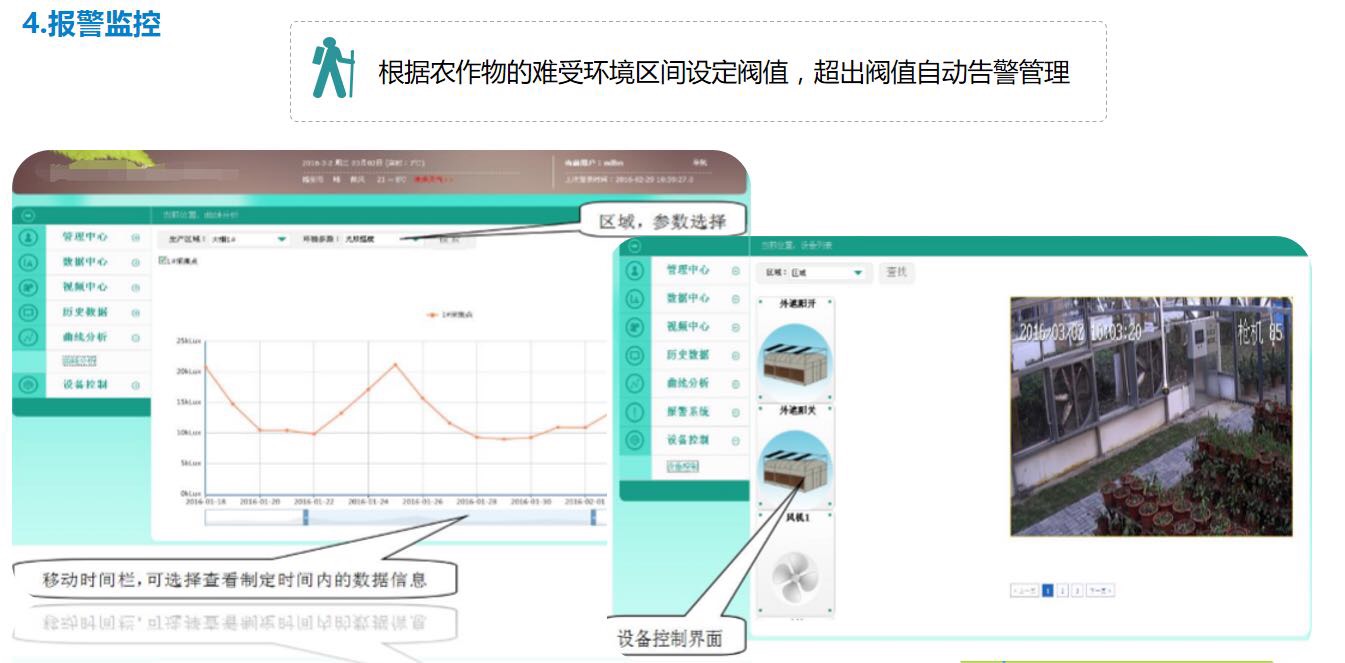The height and width of the screenshot is (663, 1345).
Task: Toggle the 1#采集点 checkbox above the chart
Action: (163, 261)
